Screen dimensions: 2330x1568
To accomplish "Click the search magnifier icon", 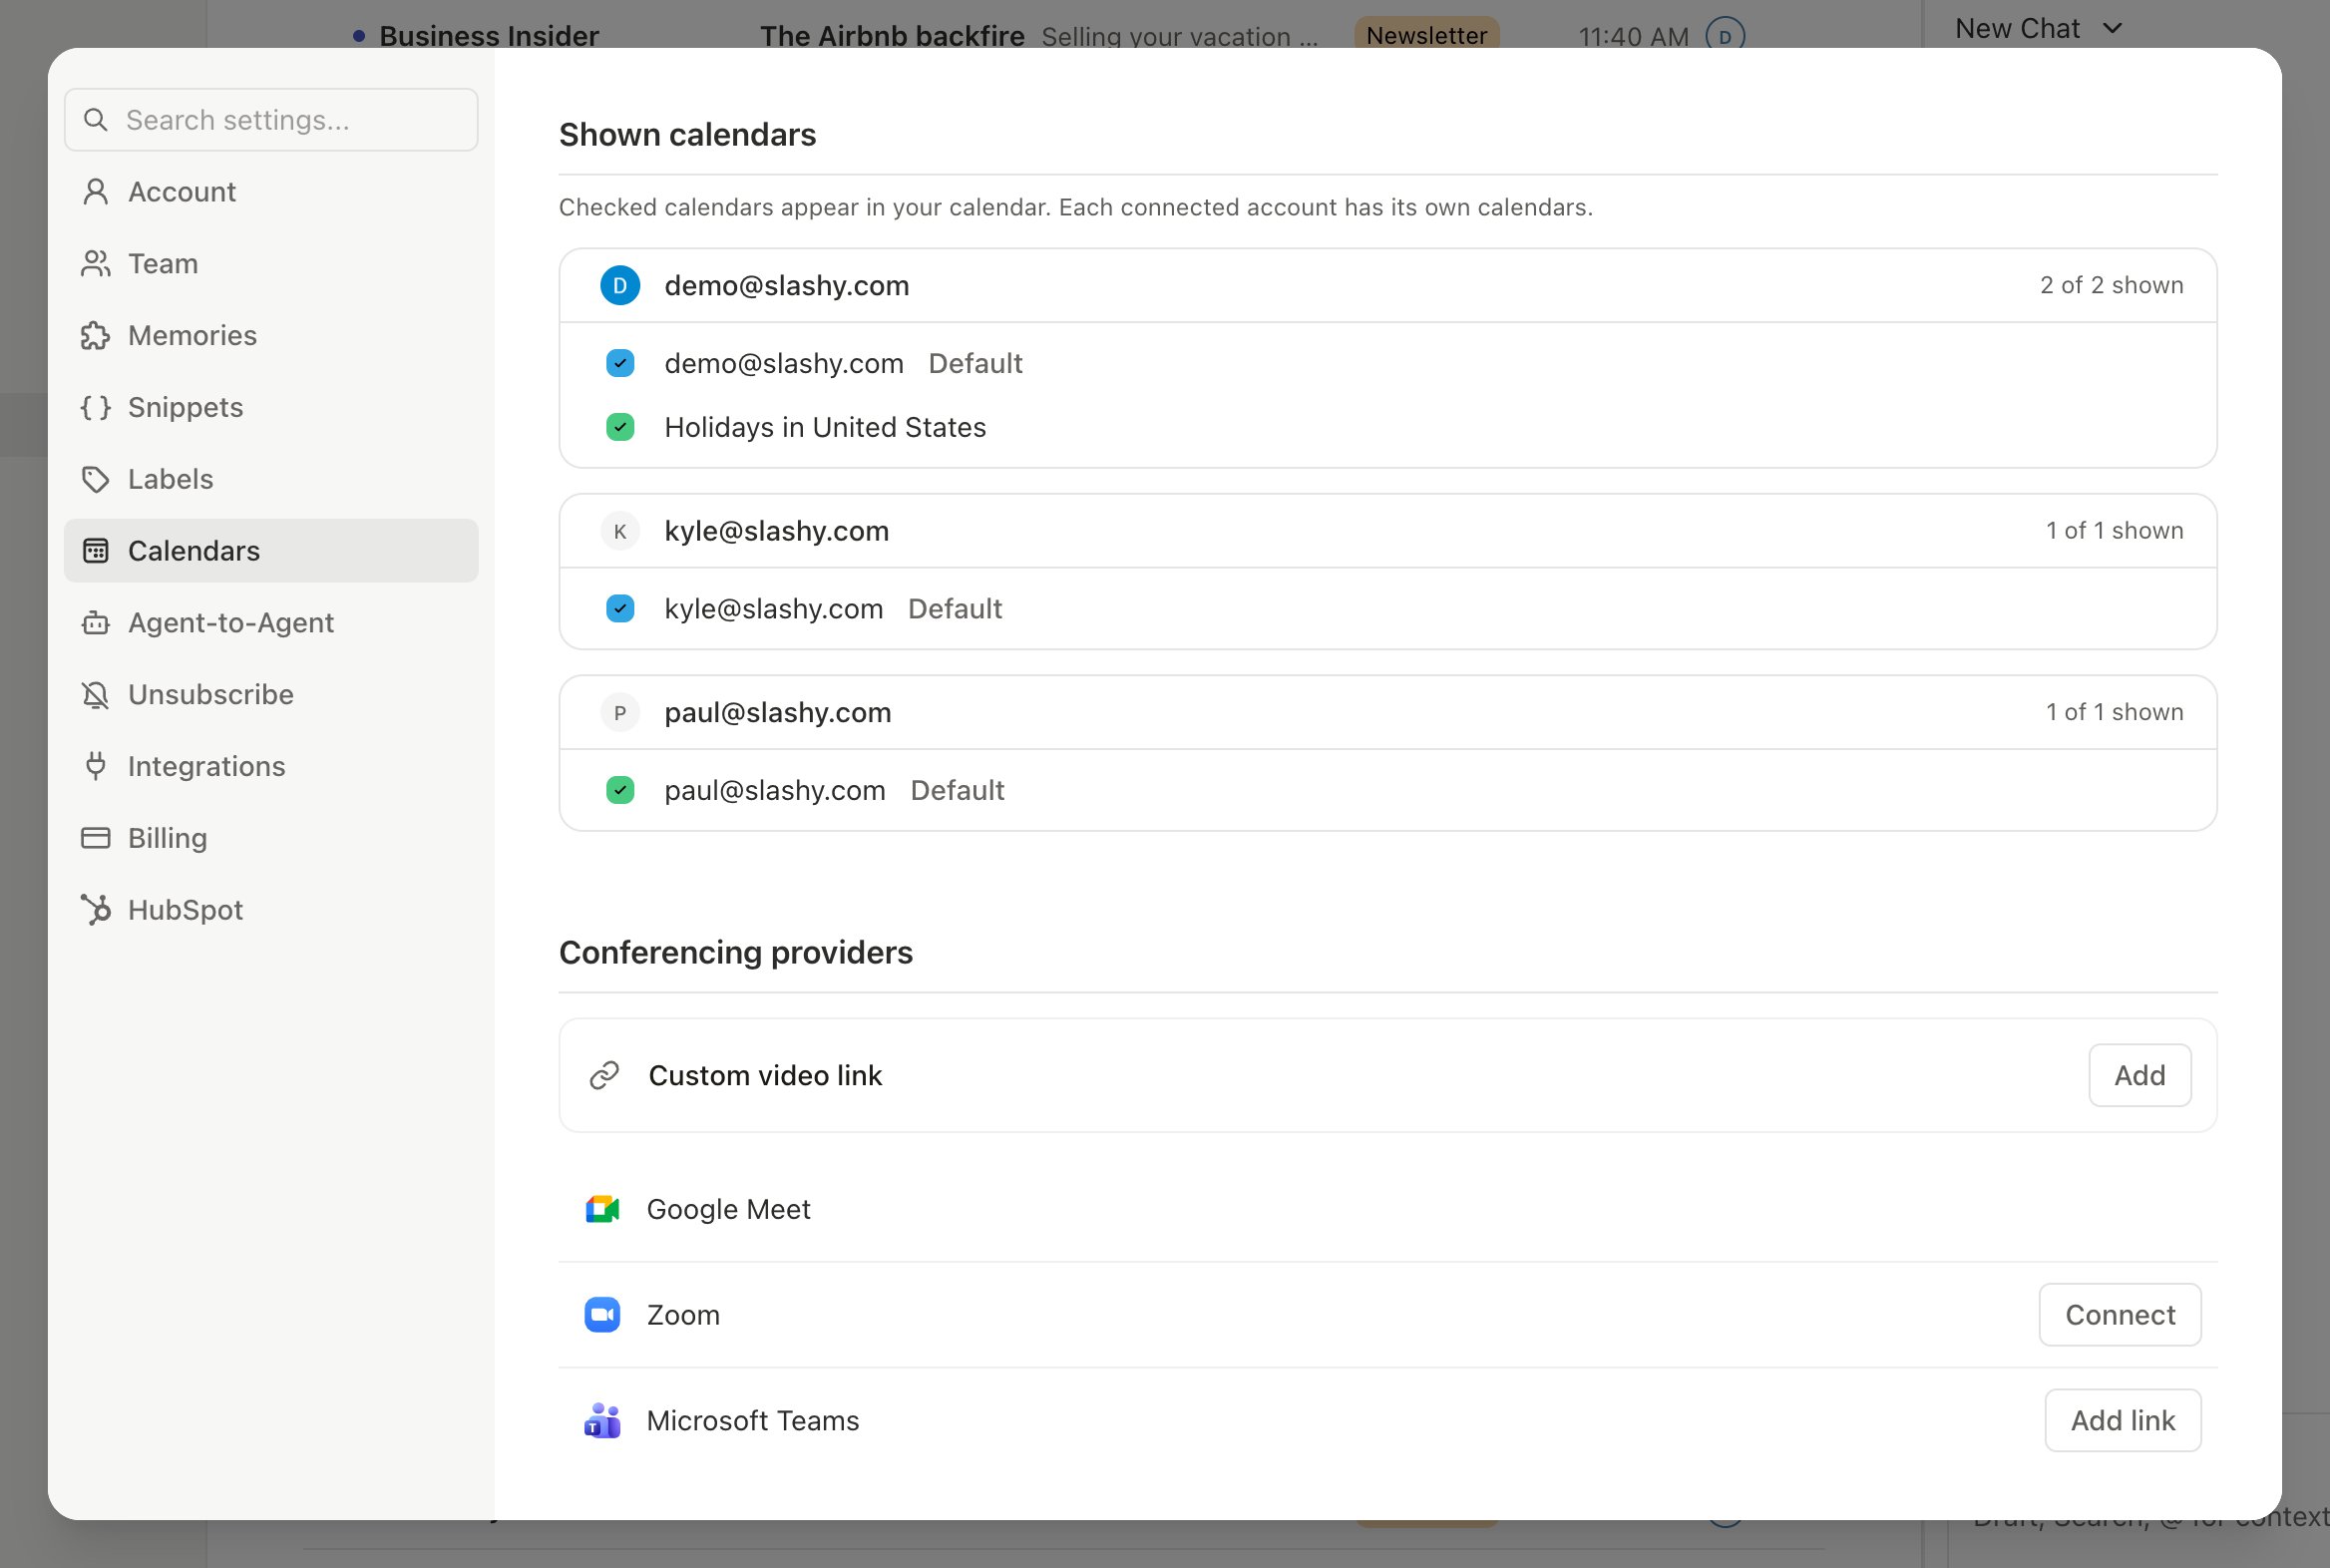I will [95, 120].
